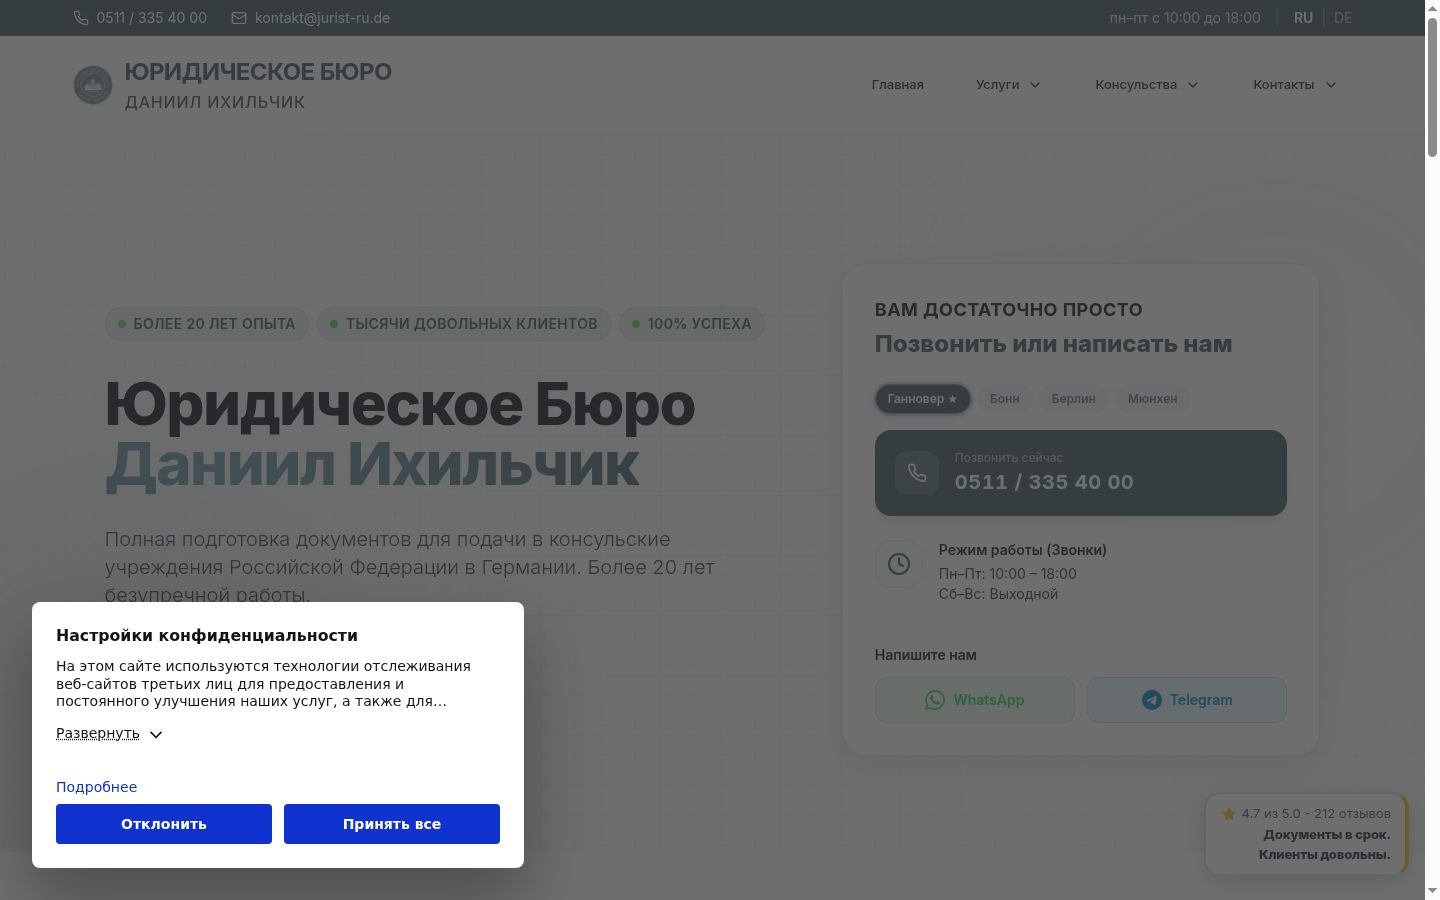This screenshot has height=900, width=1440.
Task: Open the Консульства dropdown menu
Action: pyautogui.click(x=1147, y=85)
